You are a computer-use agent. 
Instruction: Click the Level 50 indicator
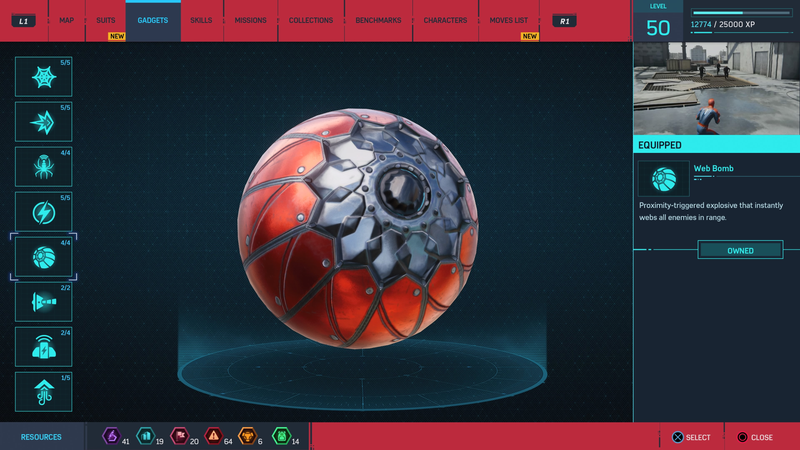coord(658,21)
